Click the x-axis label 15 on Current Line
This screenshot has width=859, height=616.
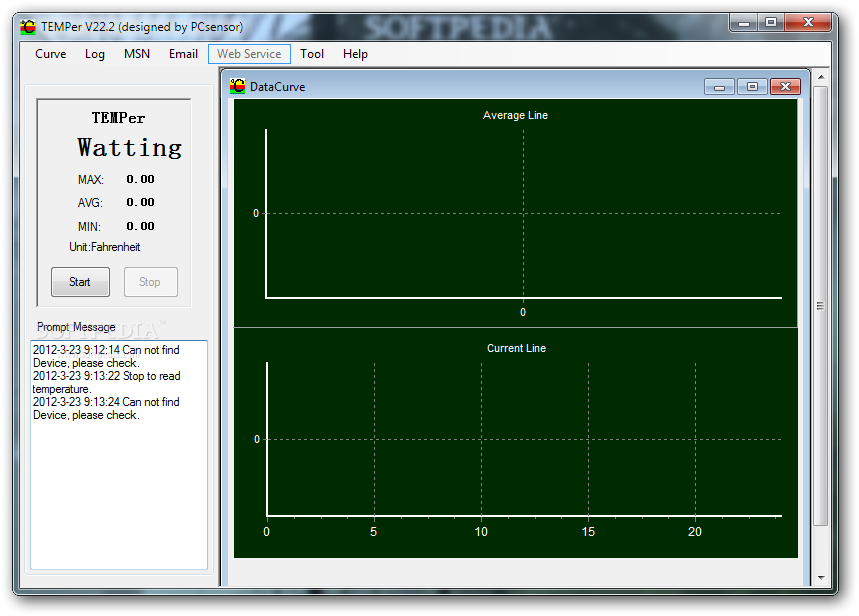click(588, 532)
